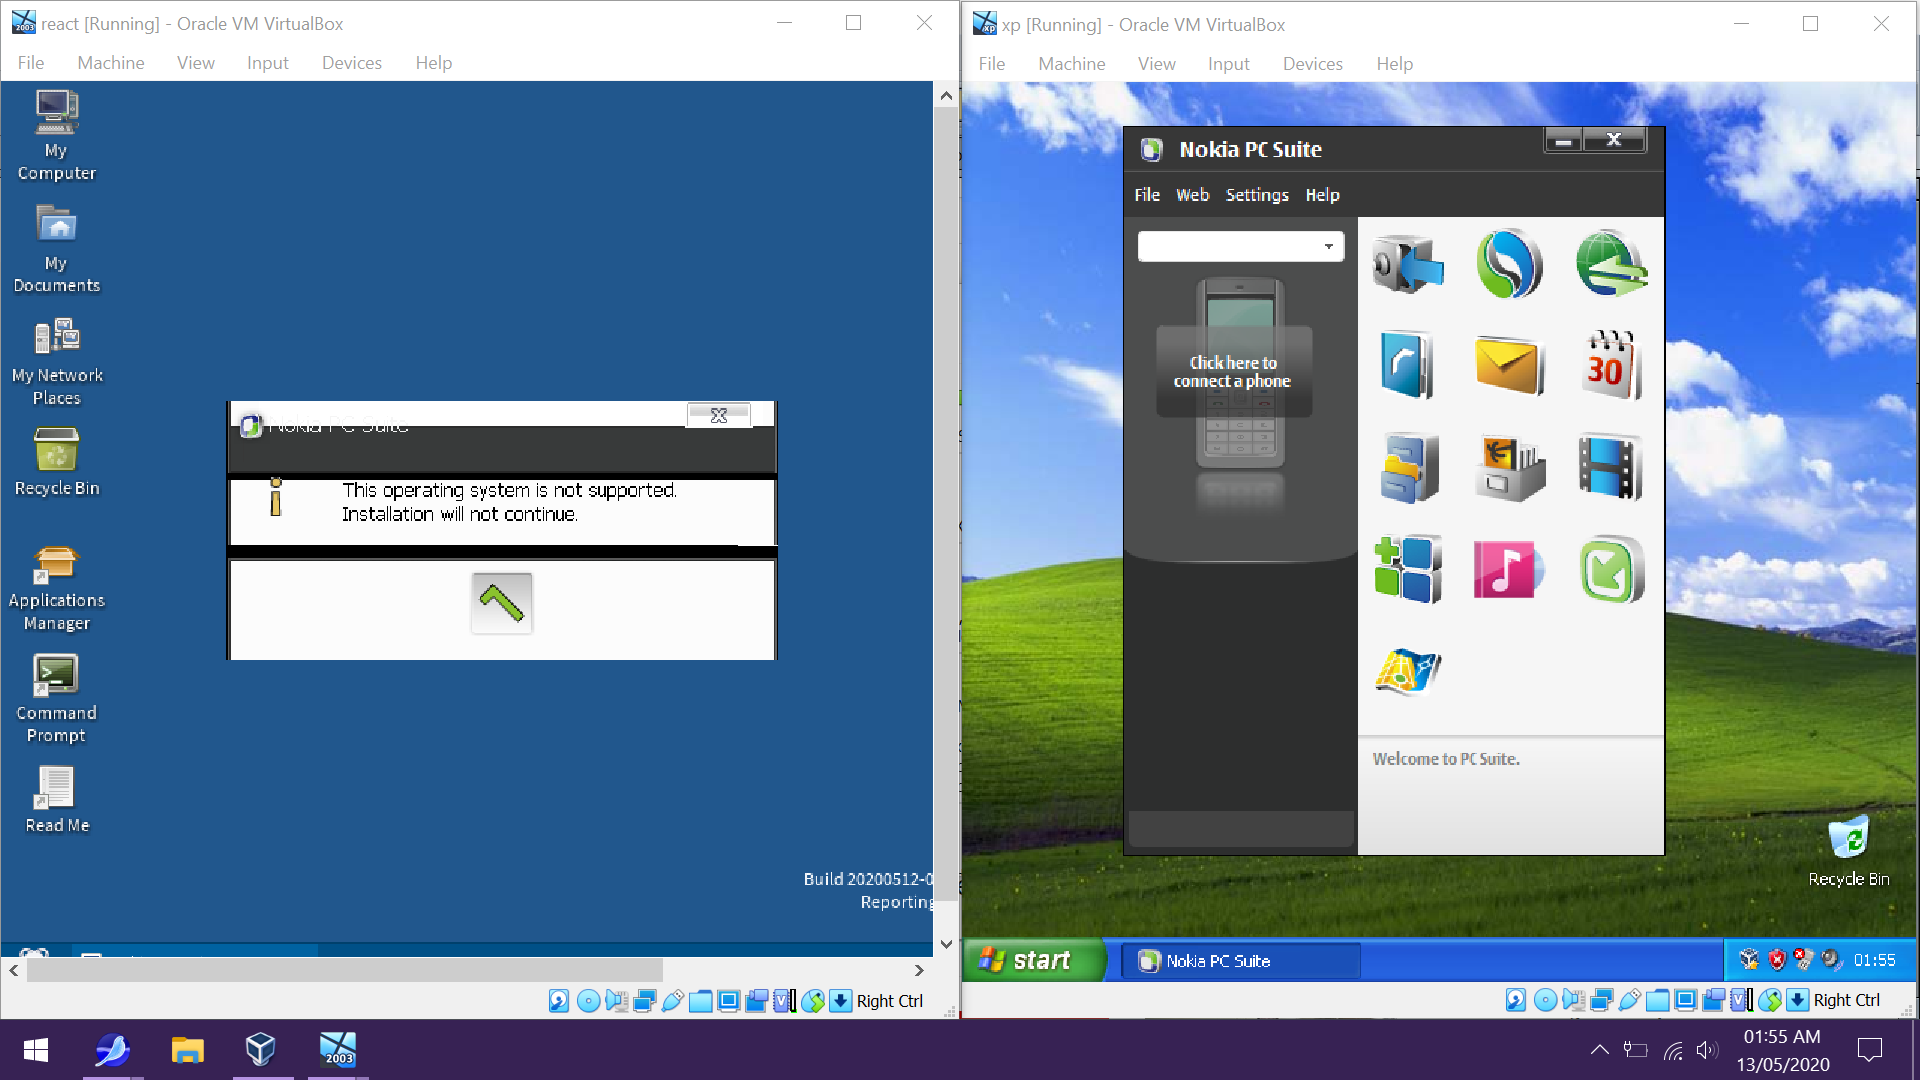Image resolution: width=1920 pixels, height=1080 pixels.
Task: Click the green checkmark button in installer dialog
Action: [501, 603]
